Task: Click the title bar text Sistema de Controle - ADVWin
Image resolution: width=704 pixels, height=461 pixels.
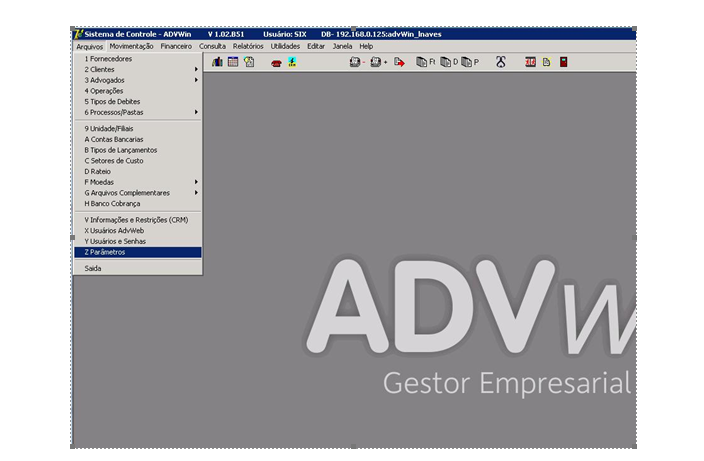Action: click(138, 34)
